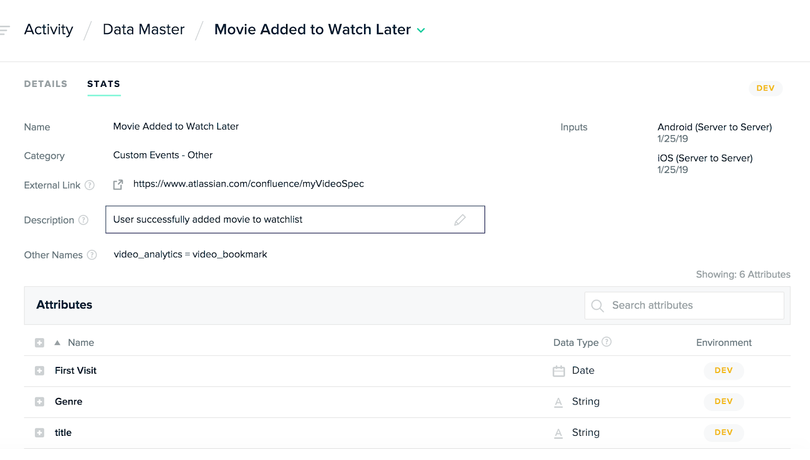Open the atlassian.com confluence myVideoSpec link
The width and height of the screenshot is (810, 460).
point(248,184)
